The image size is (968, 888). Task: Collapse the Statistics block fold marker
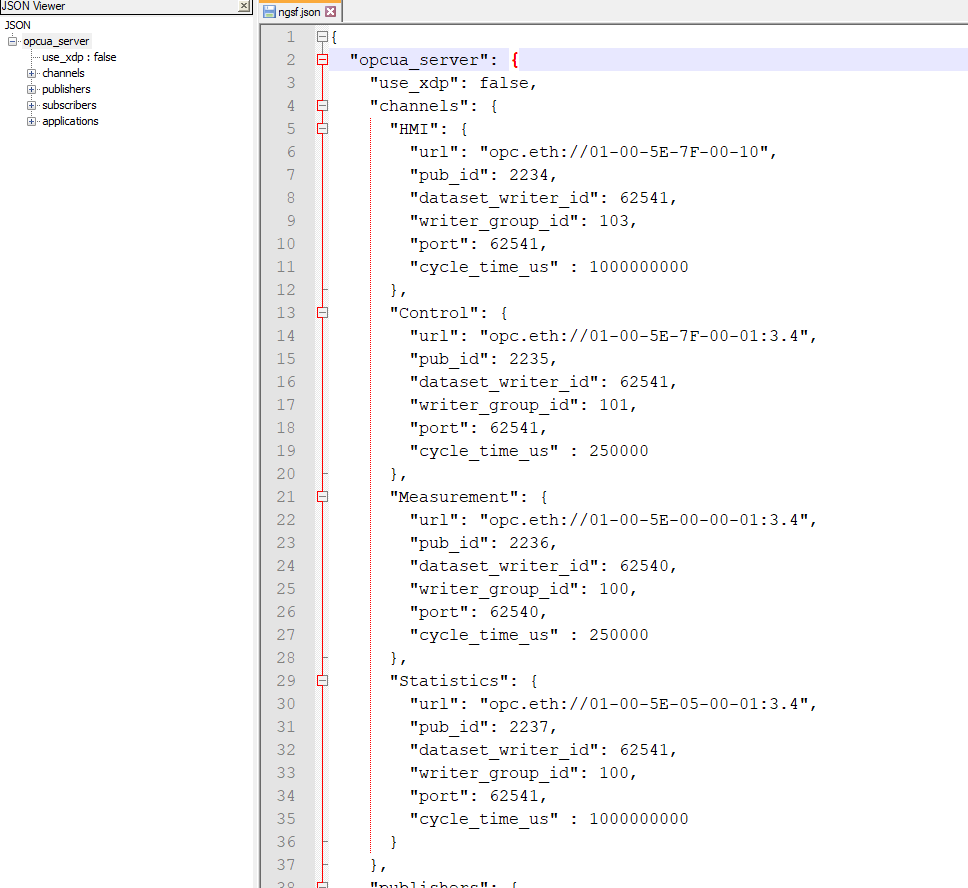tap(322, 681)
